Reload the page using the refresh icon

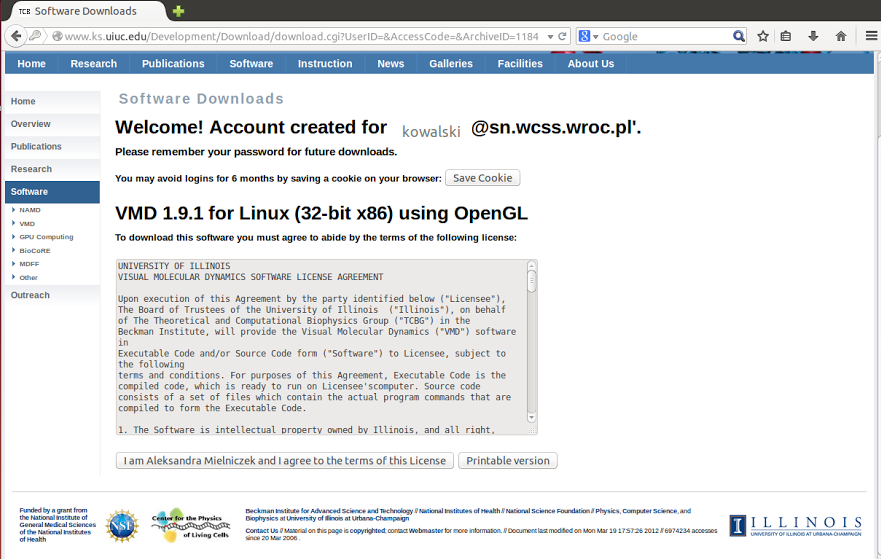point(563,36)
